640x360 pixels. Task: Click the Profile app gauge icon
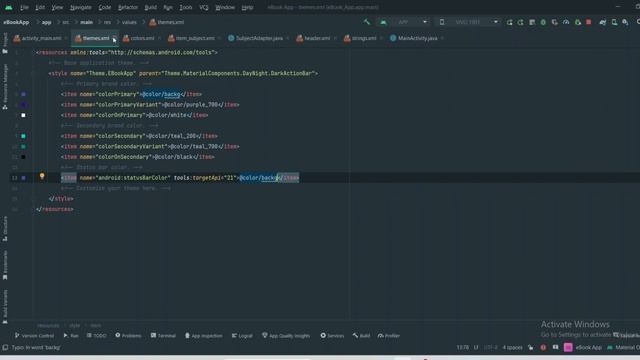pyautogui.click(x=566, y=22)
